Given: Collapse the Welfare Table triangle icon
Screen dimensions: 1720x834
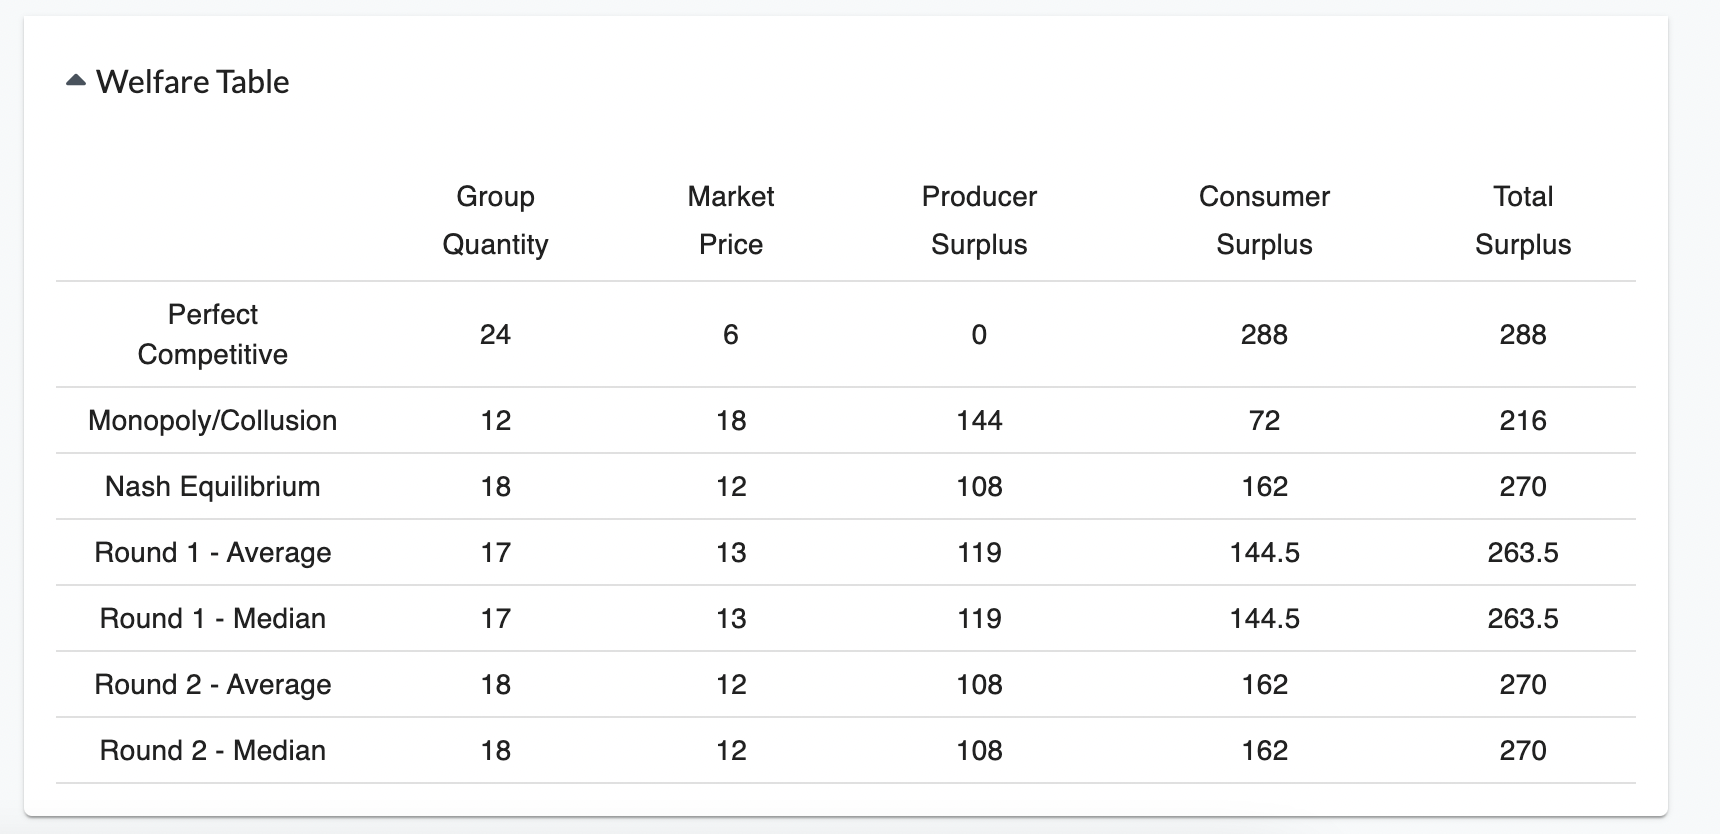Looking at the screenshot, I should (76, 81).
